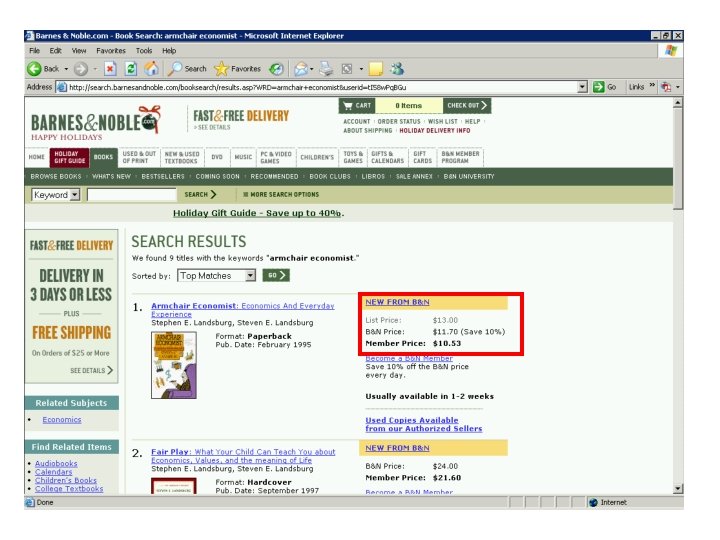Expand the Links toolbar chevron
The width and height of the screenshot is (720, 540).
(x=652, y=86)
